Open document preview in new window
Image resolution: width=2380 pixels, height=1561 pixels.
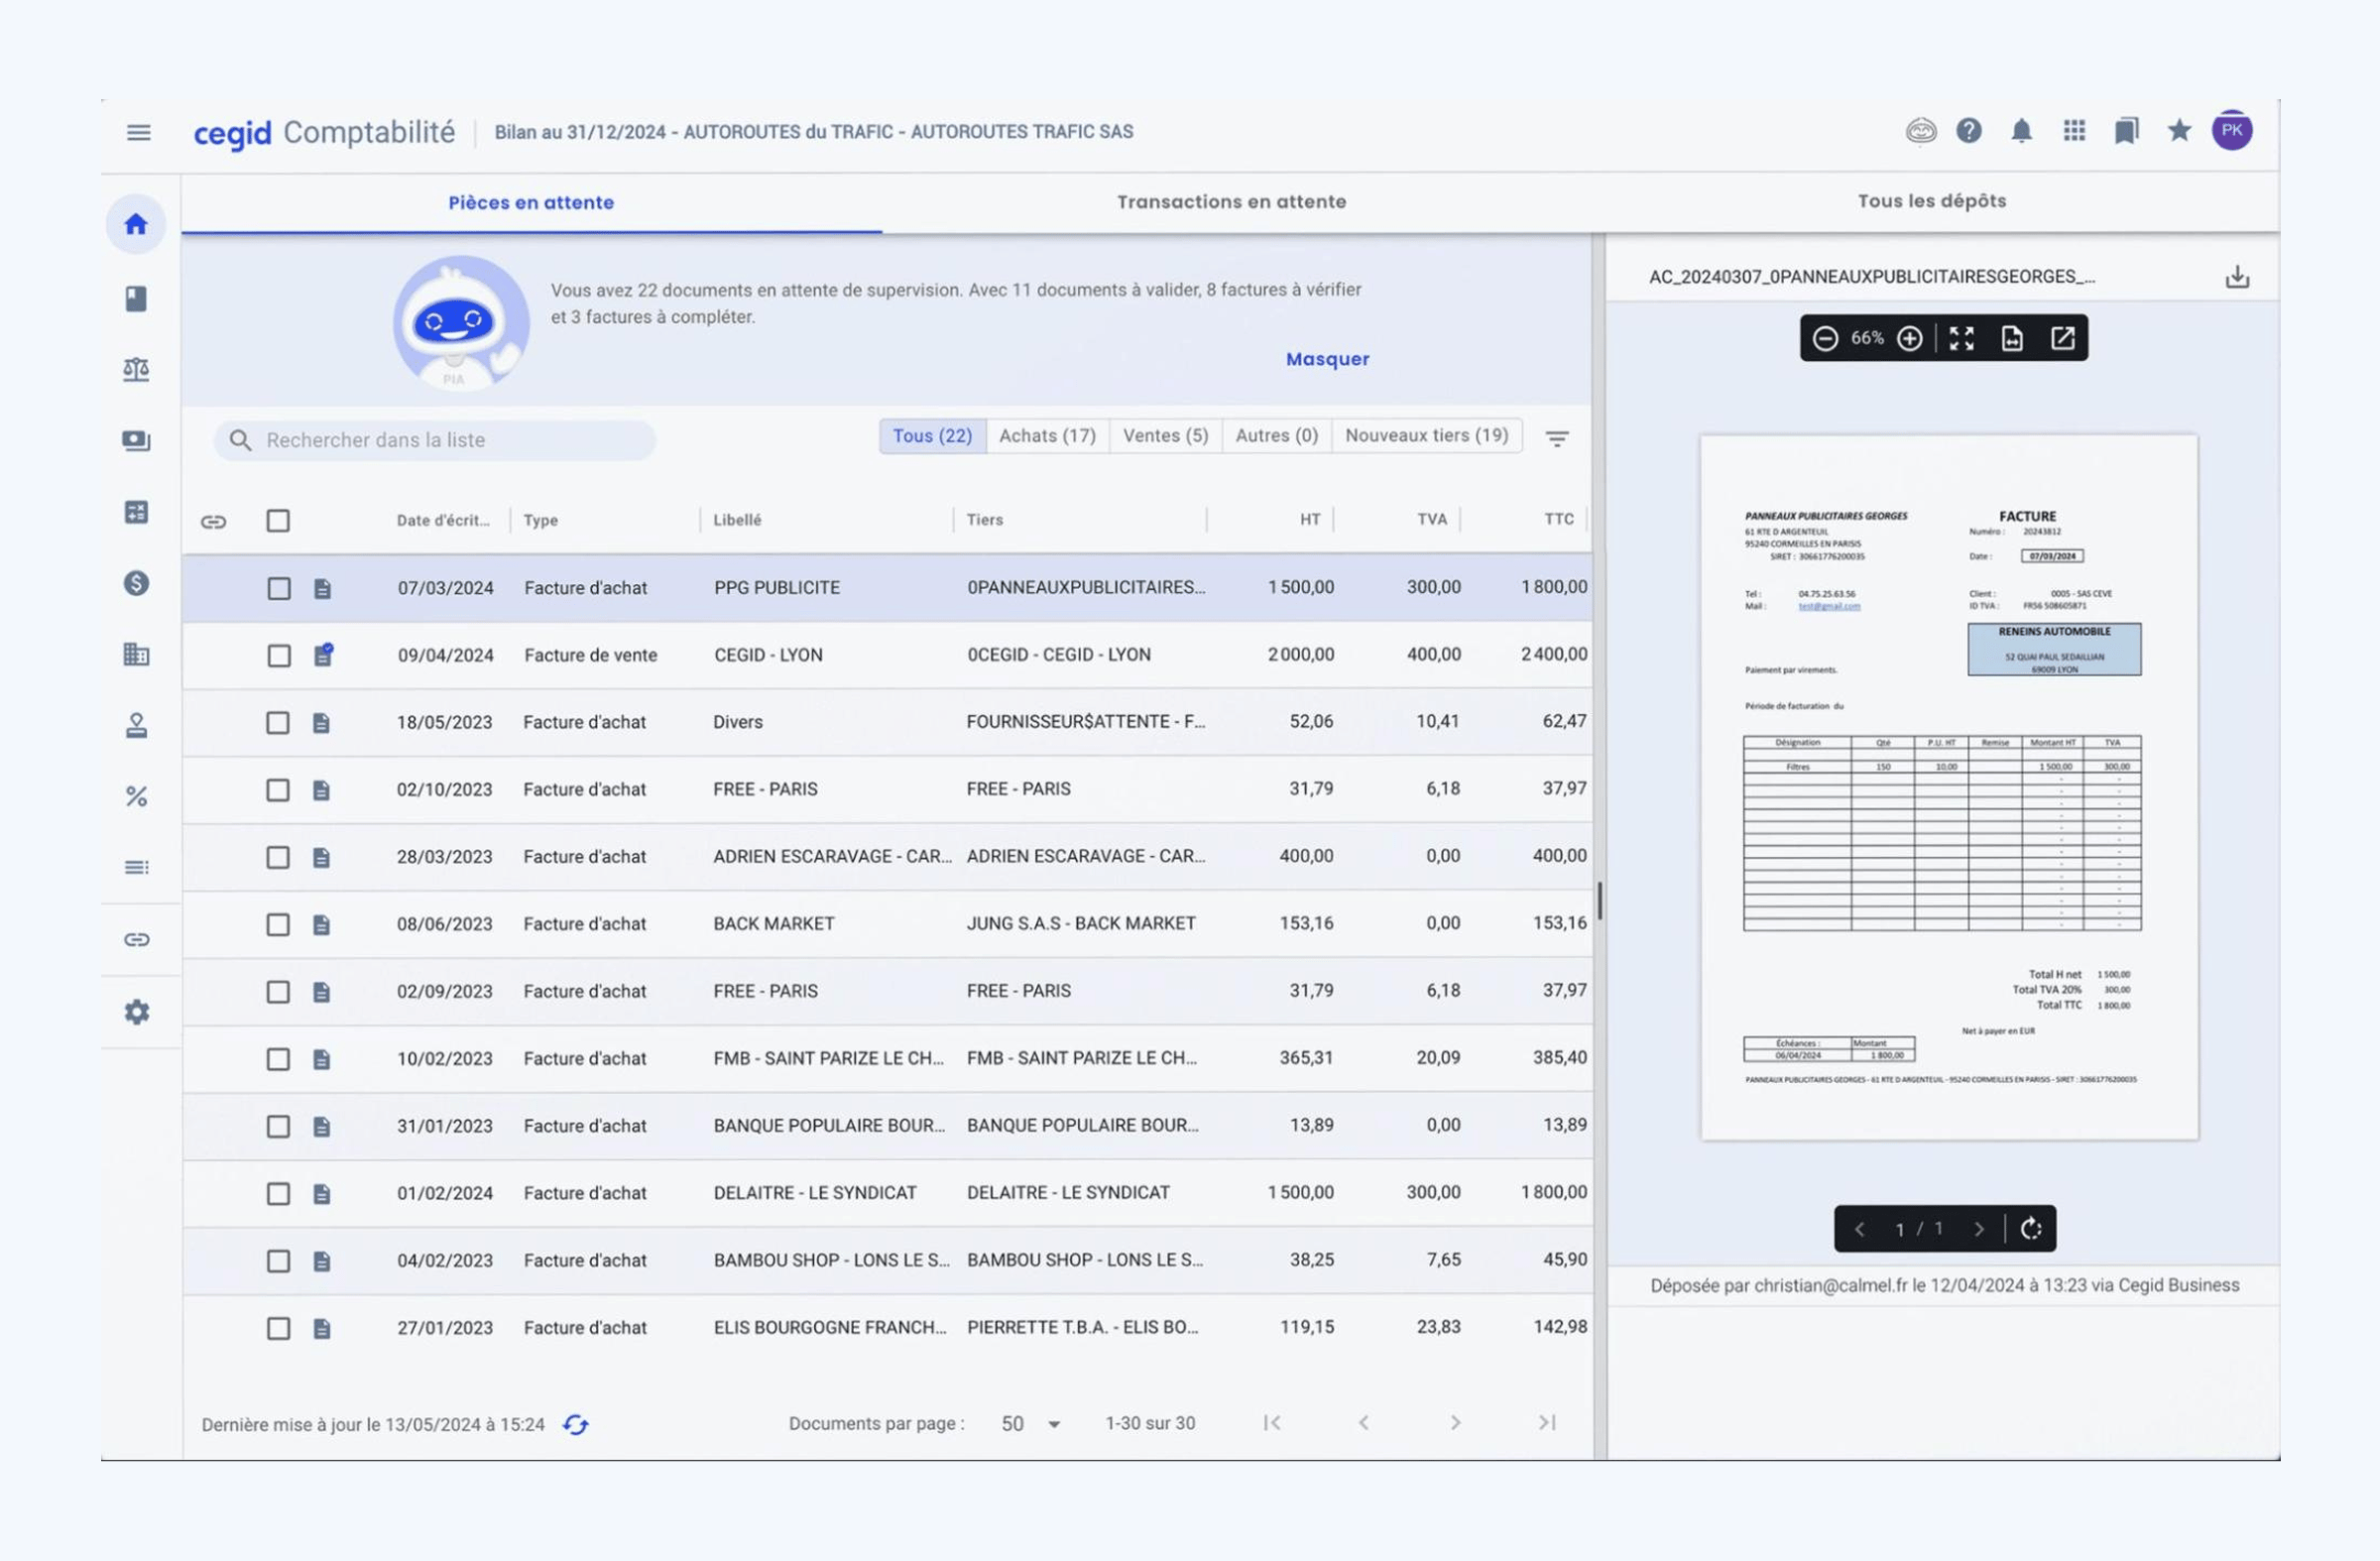tap(2062, 338)
